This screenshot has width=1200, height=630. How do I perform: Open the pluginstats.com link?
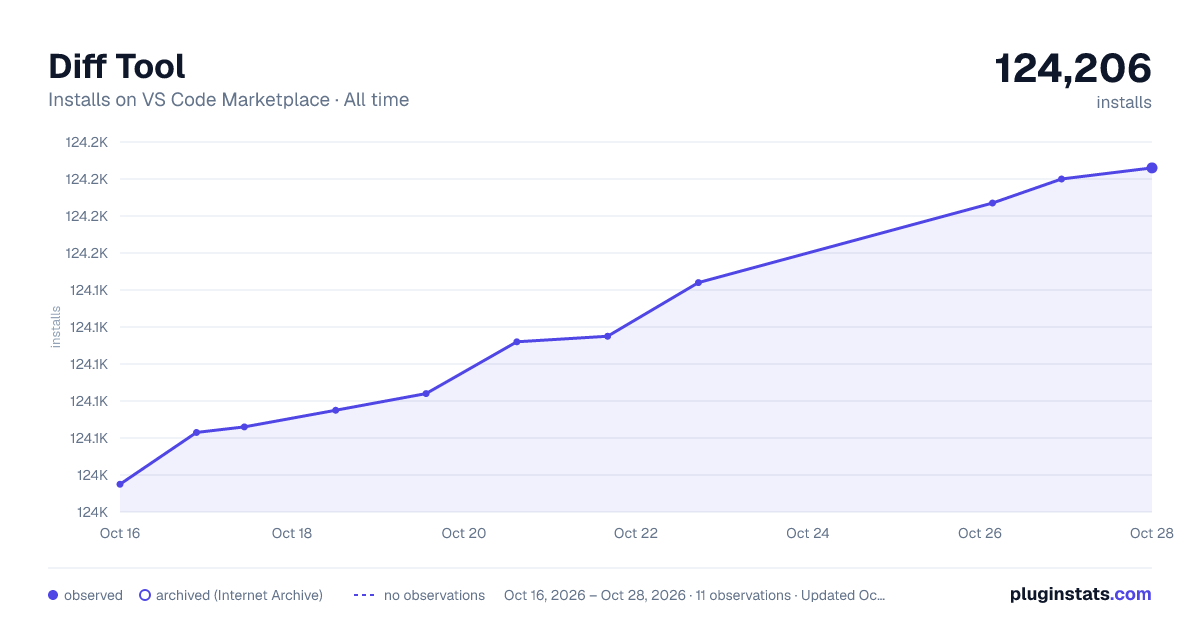(x=1080, y=594)
